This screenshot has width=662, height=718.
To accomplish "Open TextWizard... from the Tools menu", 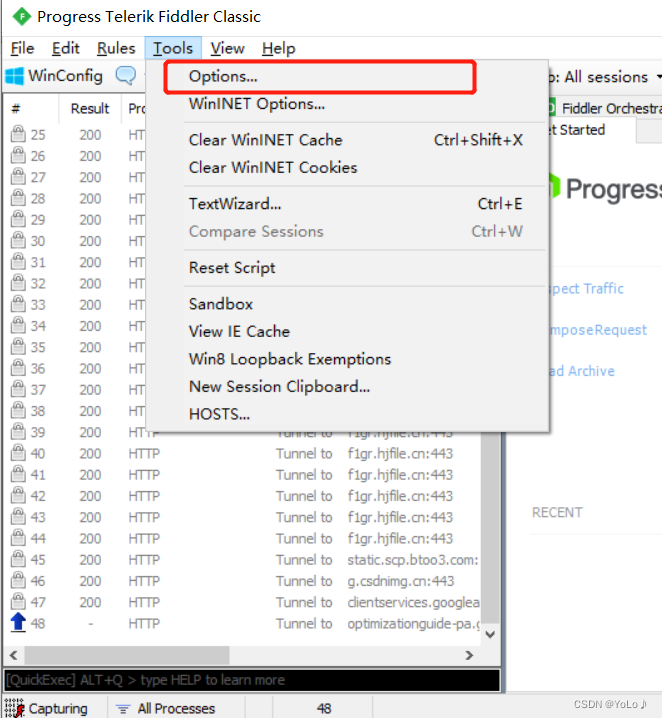I will (235, 204).
